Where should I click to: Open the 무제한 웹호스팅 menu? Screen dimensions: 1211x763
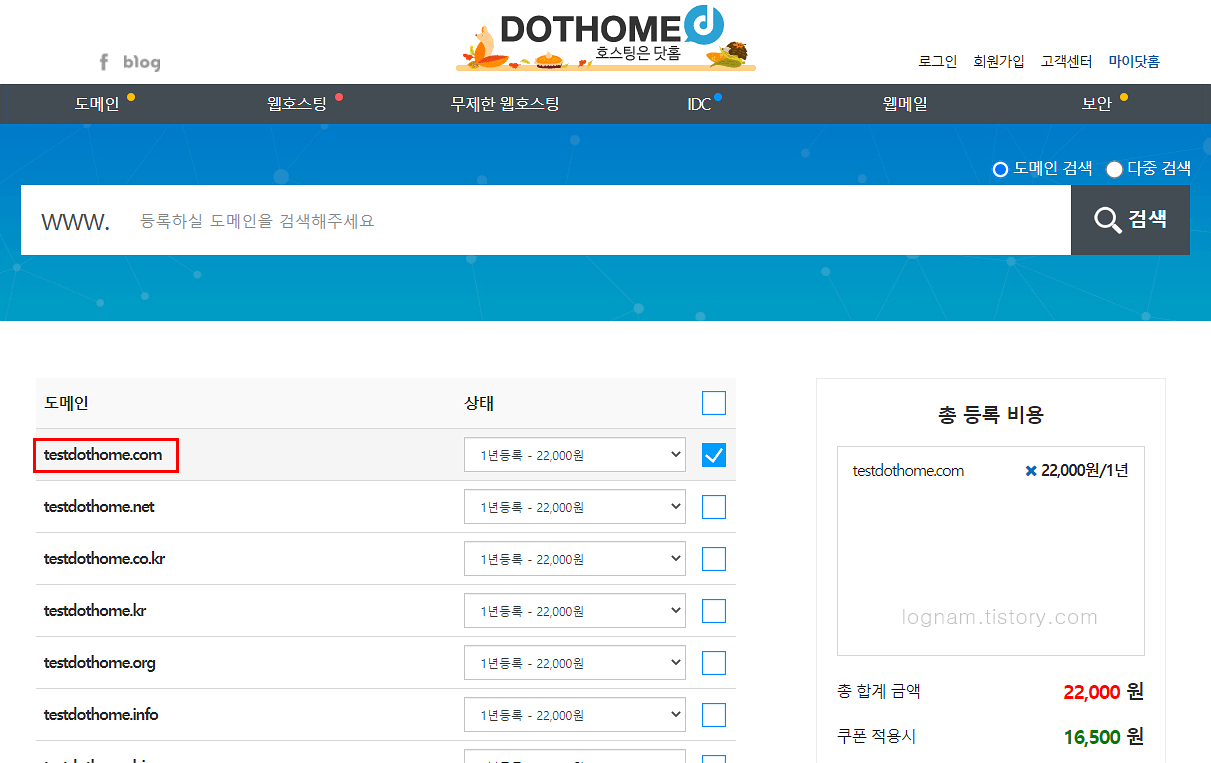click(505, 104)
